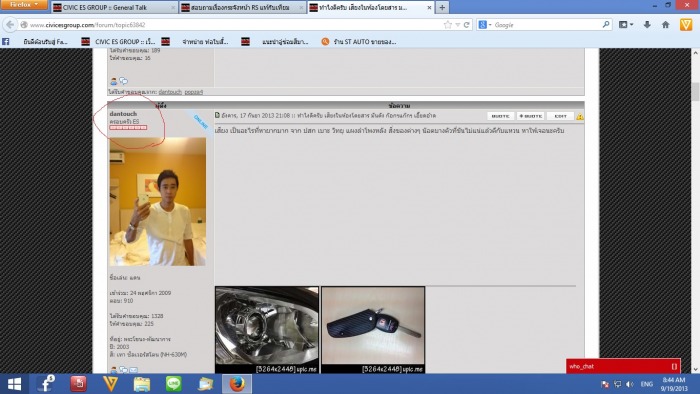
Task: Open the second username in thanks list
Action: [194, 92]
